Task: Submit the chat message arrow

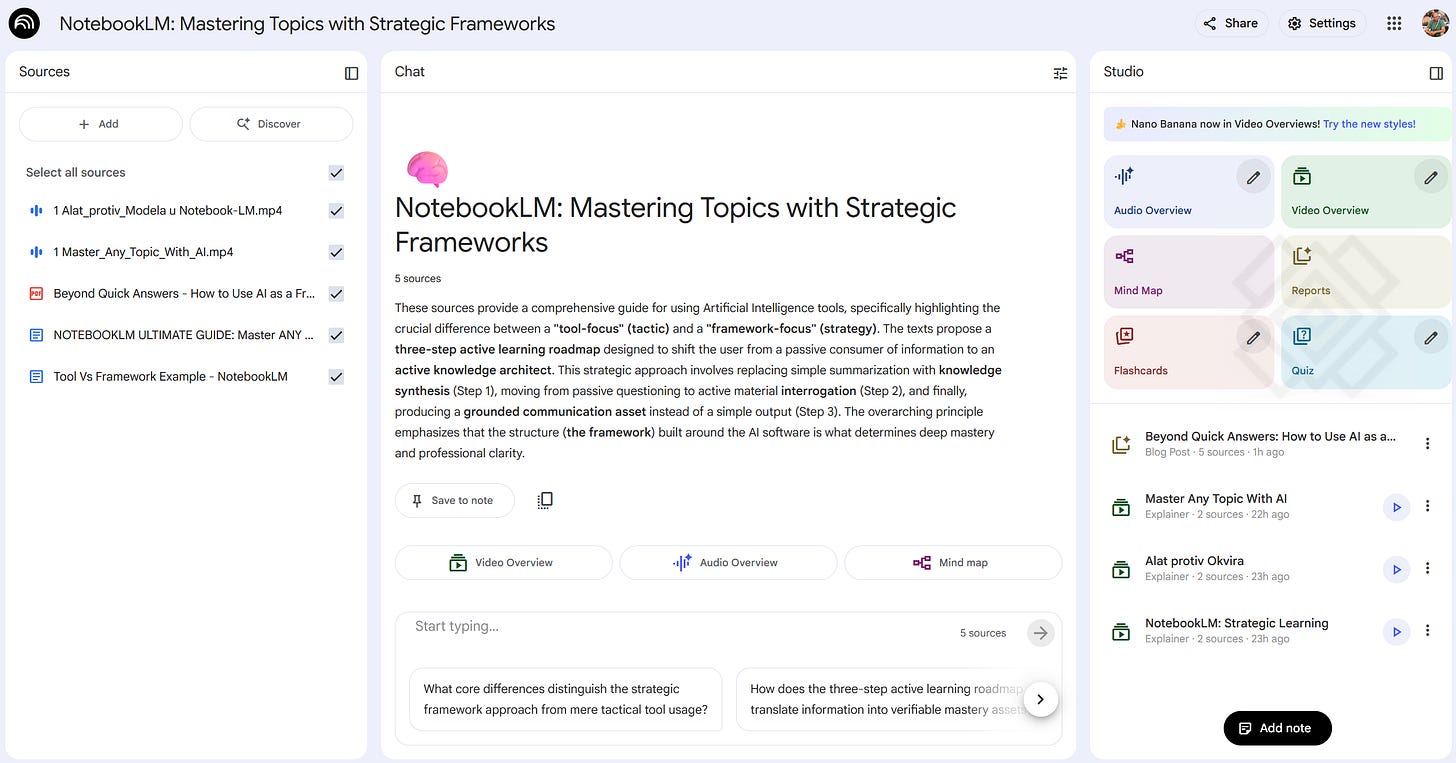Action: pos(1041,633)
